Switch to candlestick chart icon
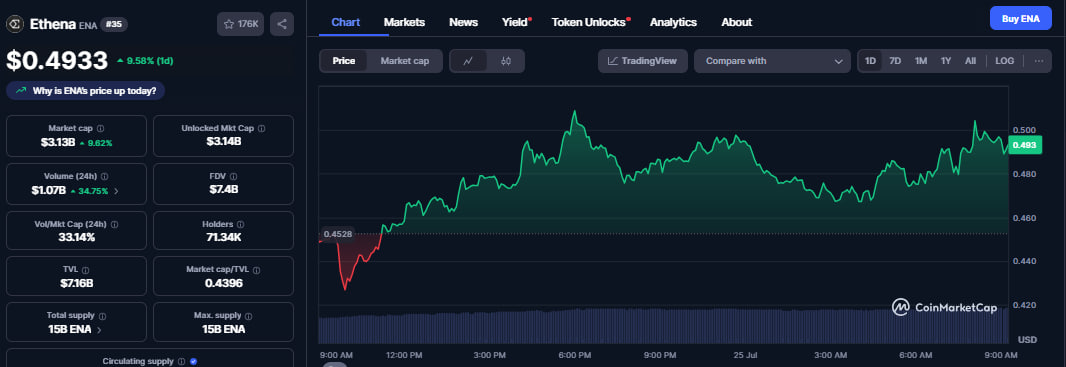The image size is (1066, 367). (506, 60)
